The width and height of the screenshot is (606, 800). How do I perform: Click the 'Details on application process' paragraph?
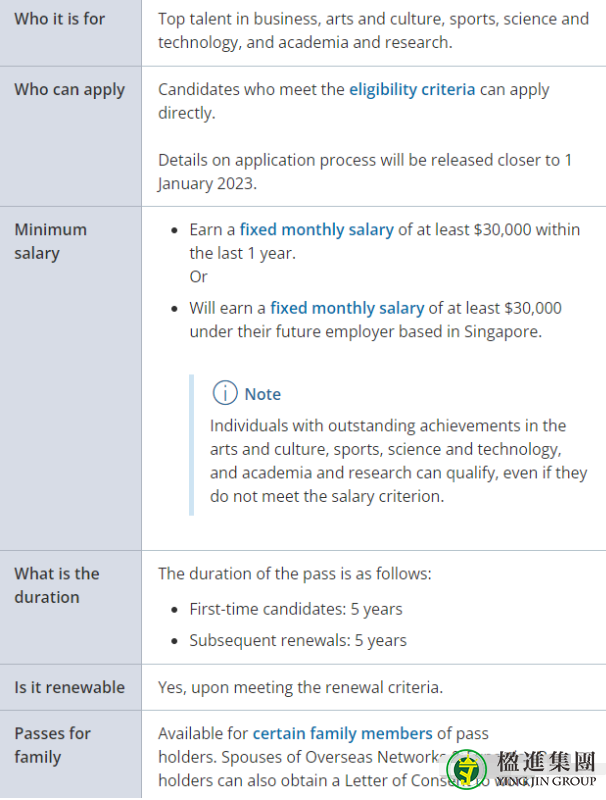pos(365,171)
